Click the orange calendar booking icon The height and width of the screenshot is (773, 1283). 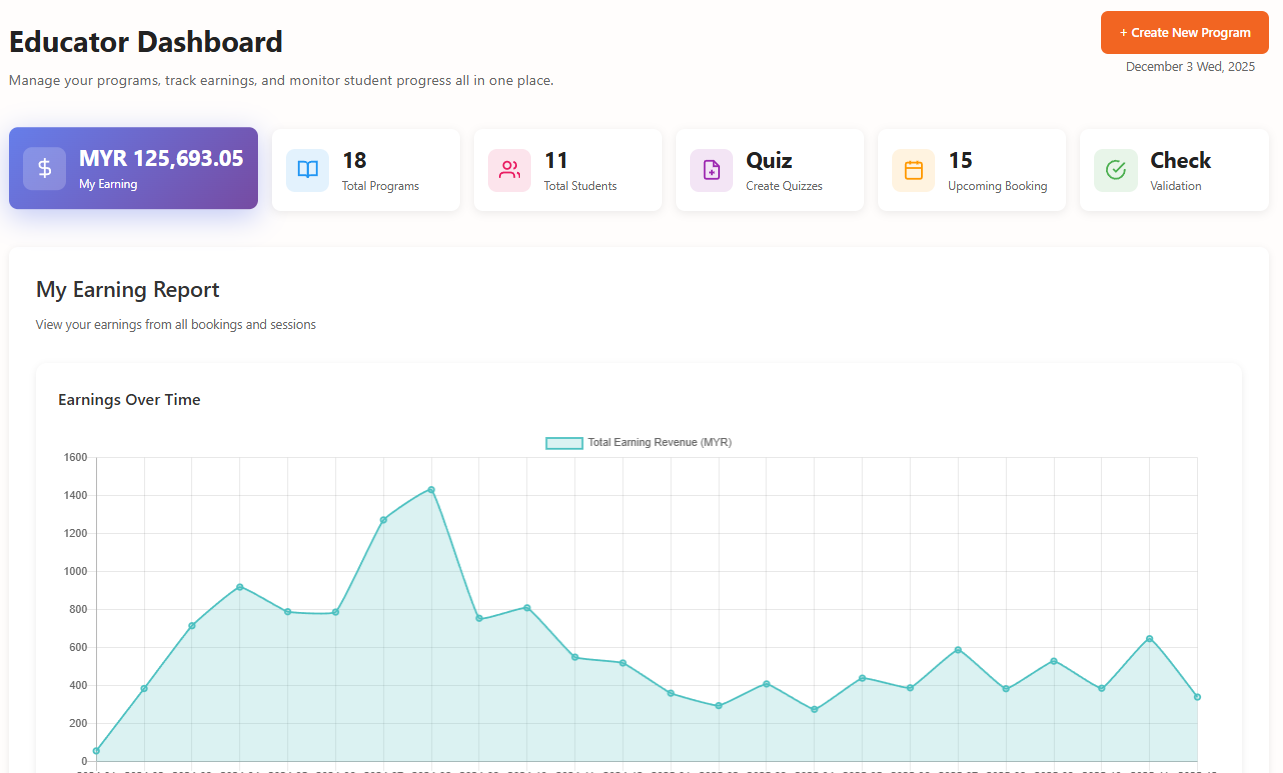pos(913,170)
